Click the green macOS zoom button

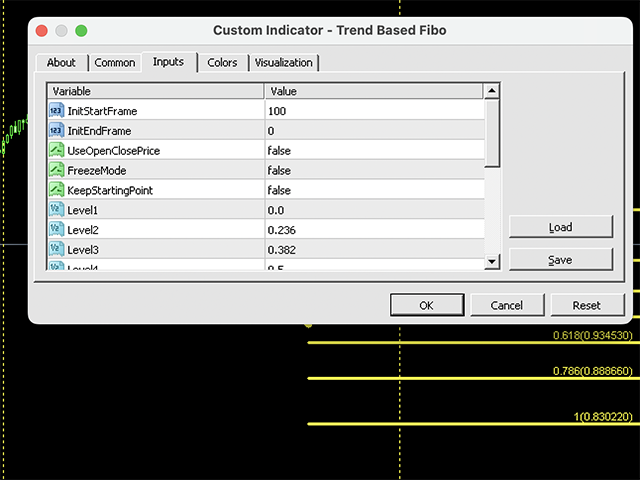pyautogui.click(x=81, y=31)
